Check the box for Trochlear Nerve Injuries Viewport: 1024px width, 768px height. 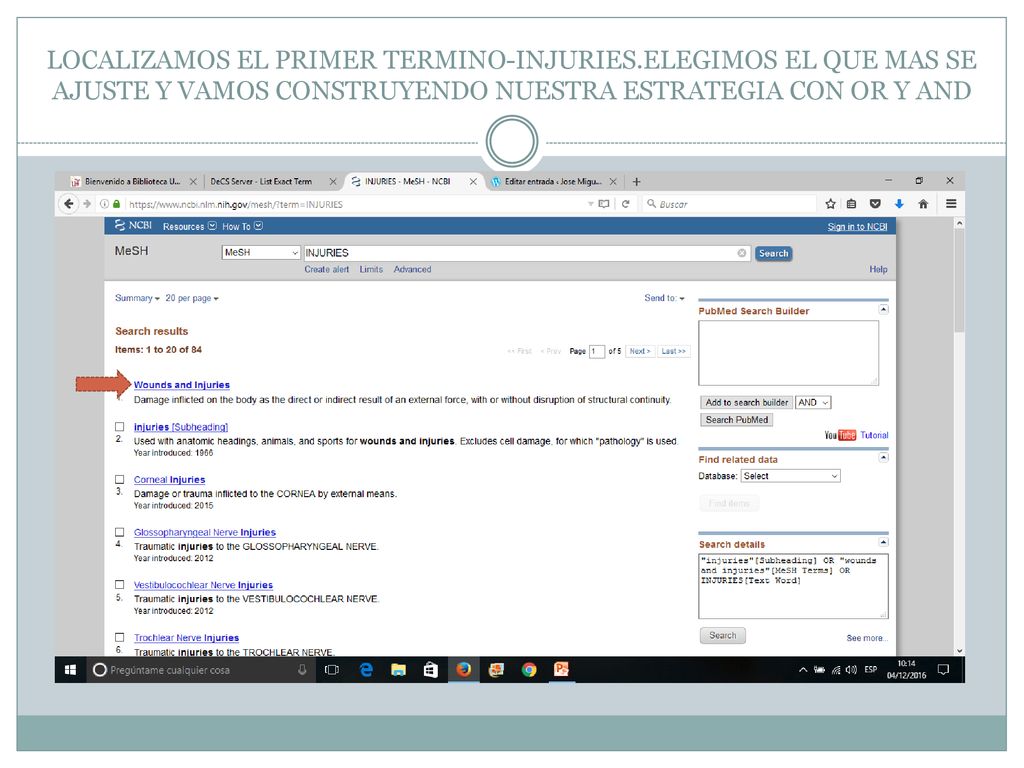(120, 637)
